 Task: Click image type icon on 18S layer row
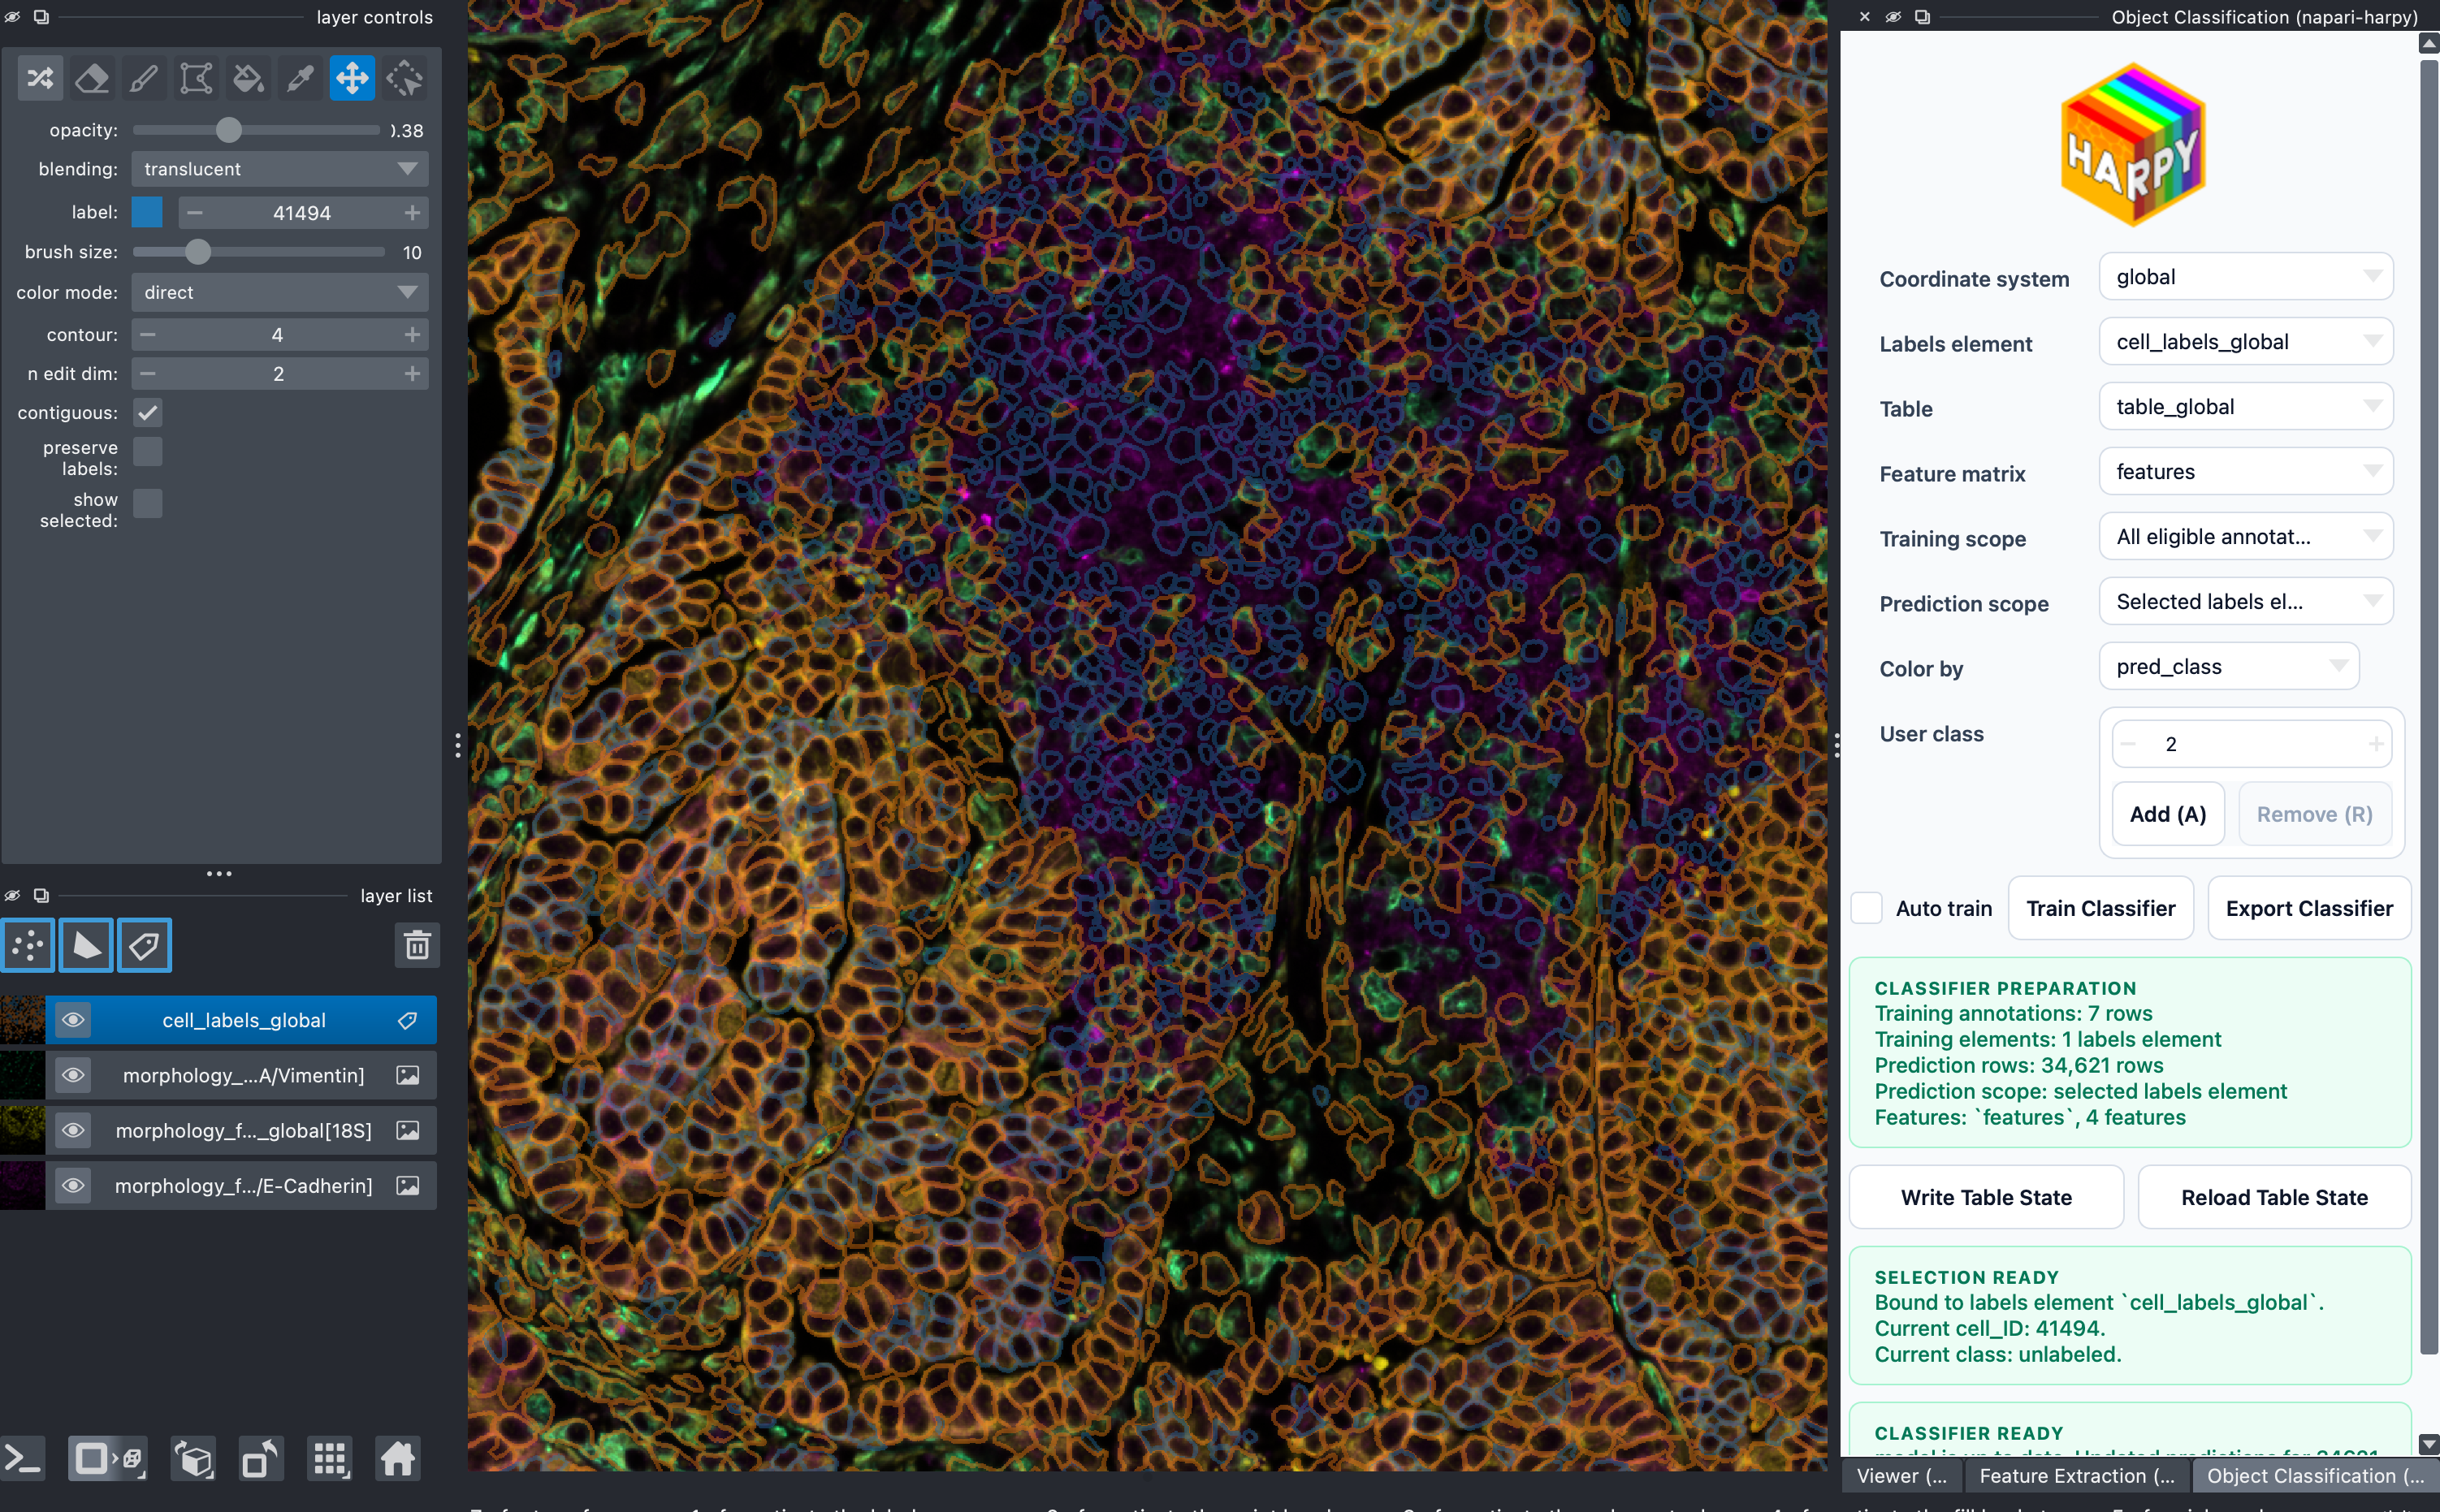pos(407,1130)
